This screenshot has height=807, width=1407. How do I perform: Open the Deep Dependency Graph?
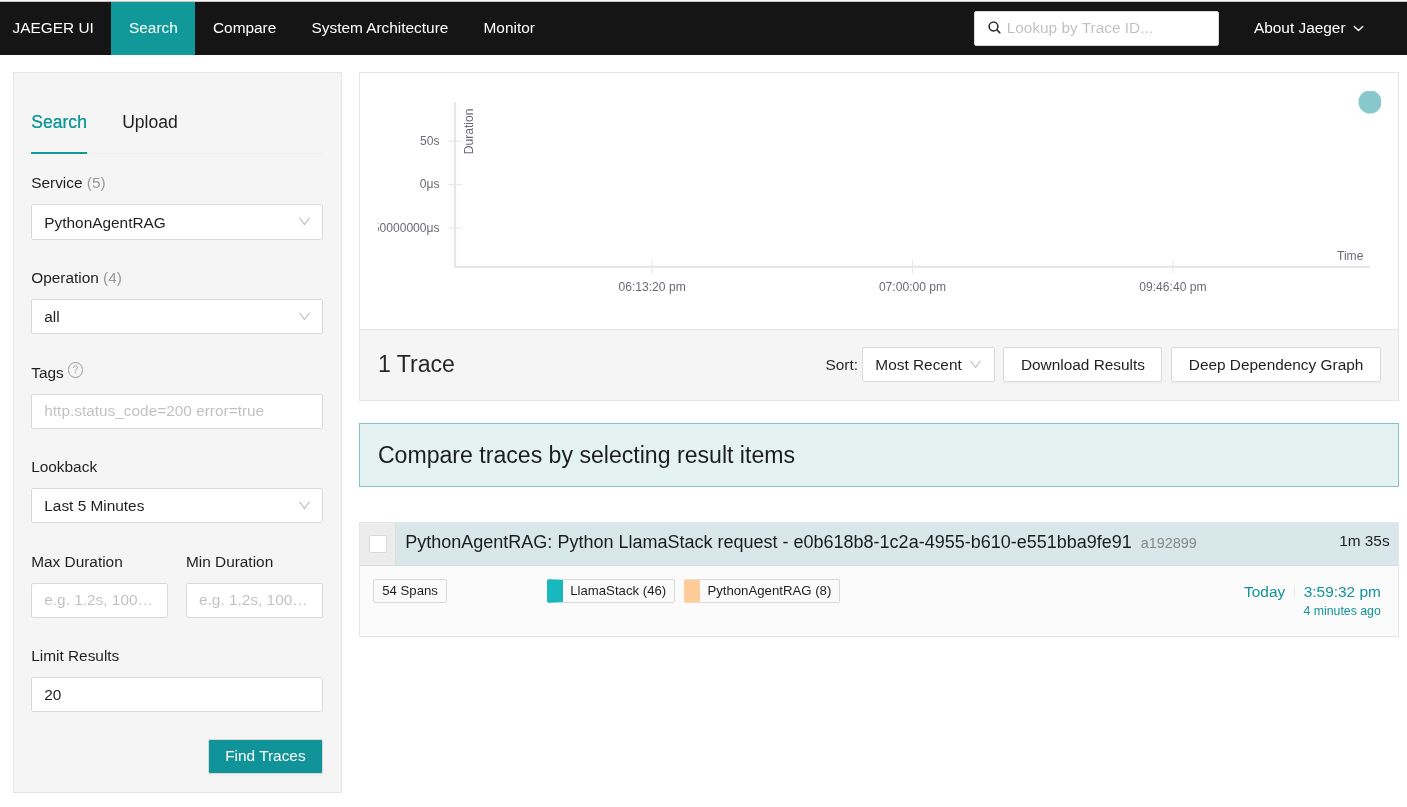(x=1275, y=365)
